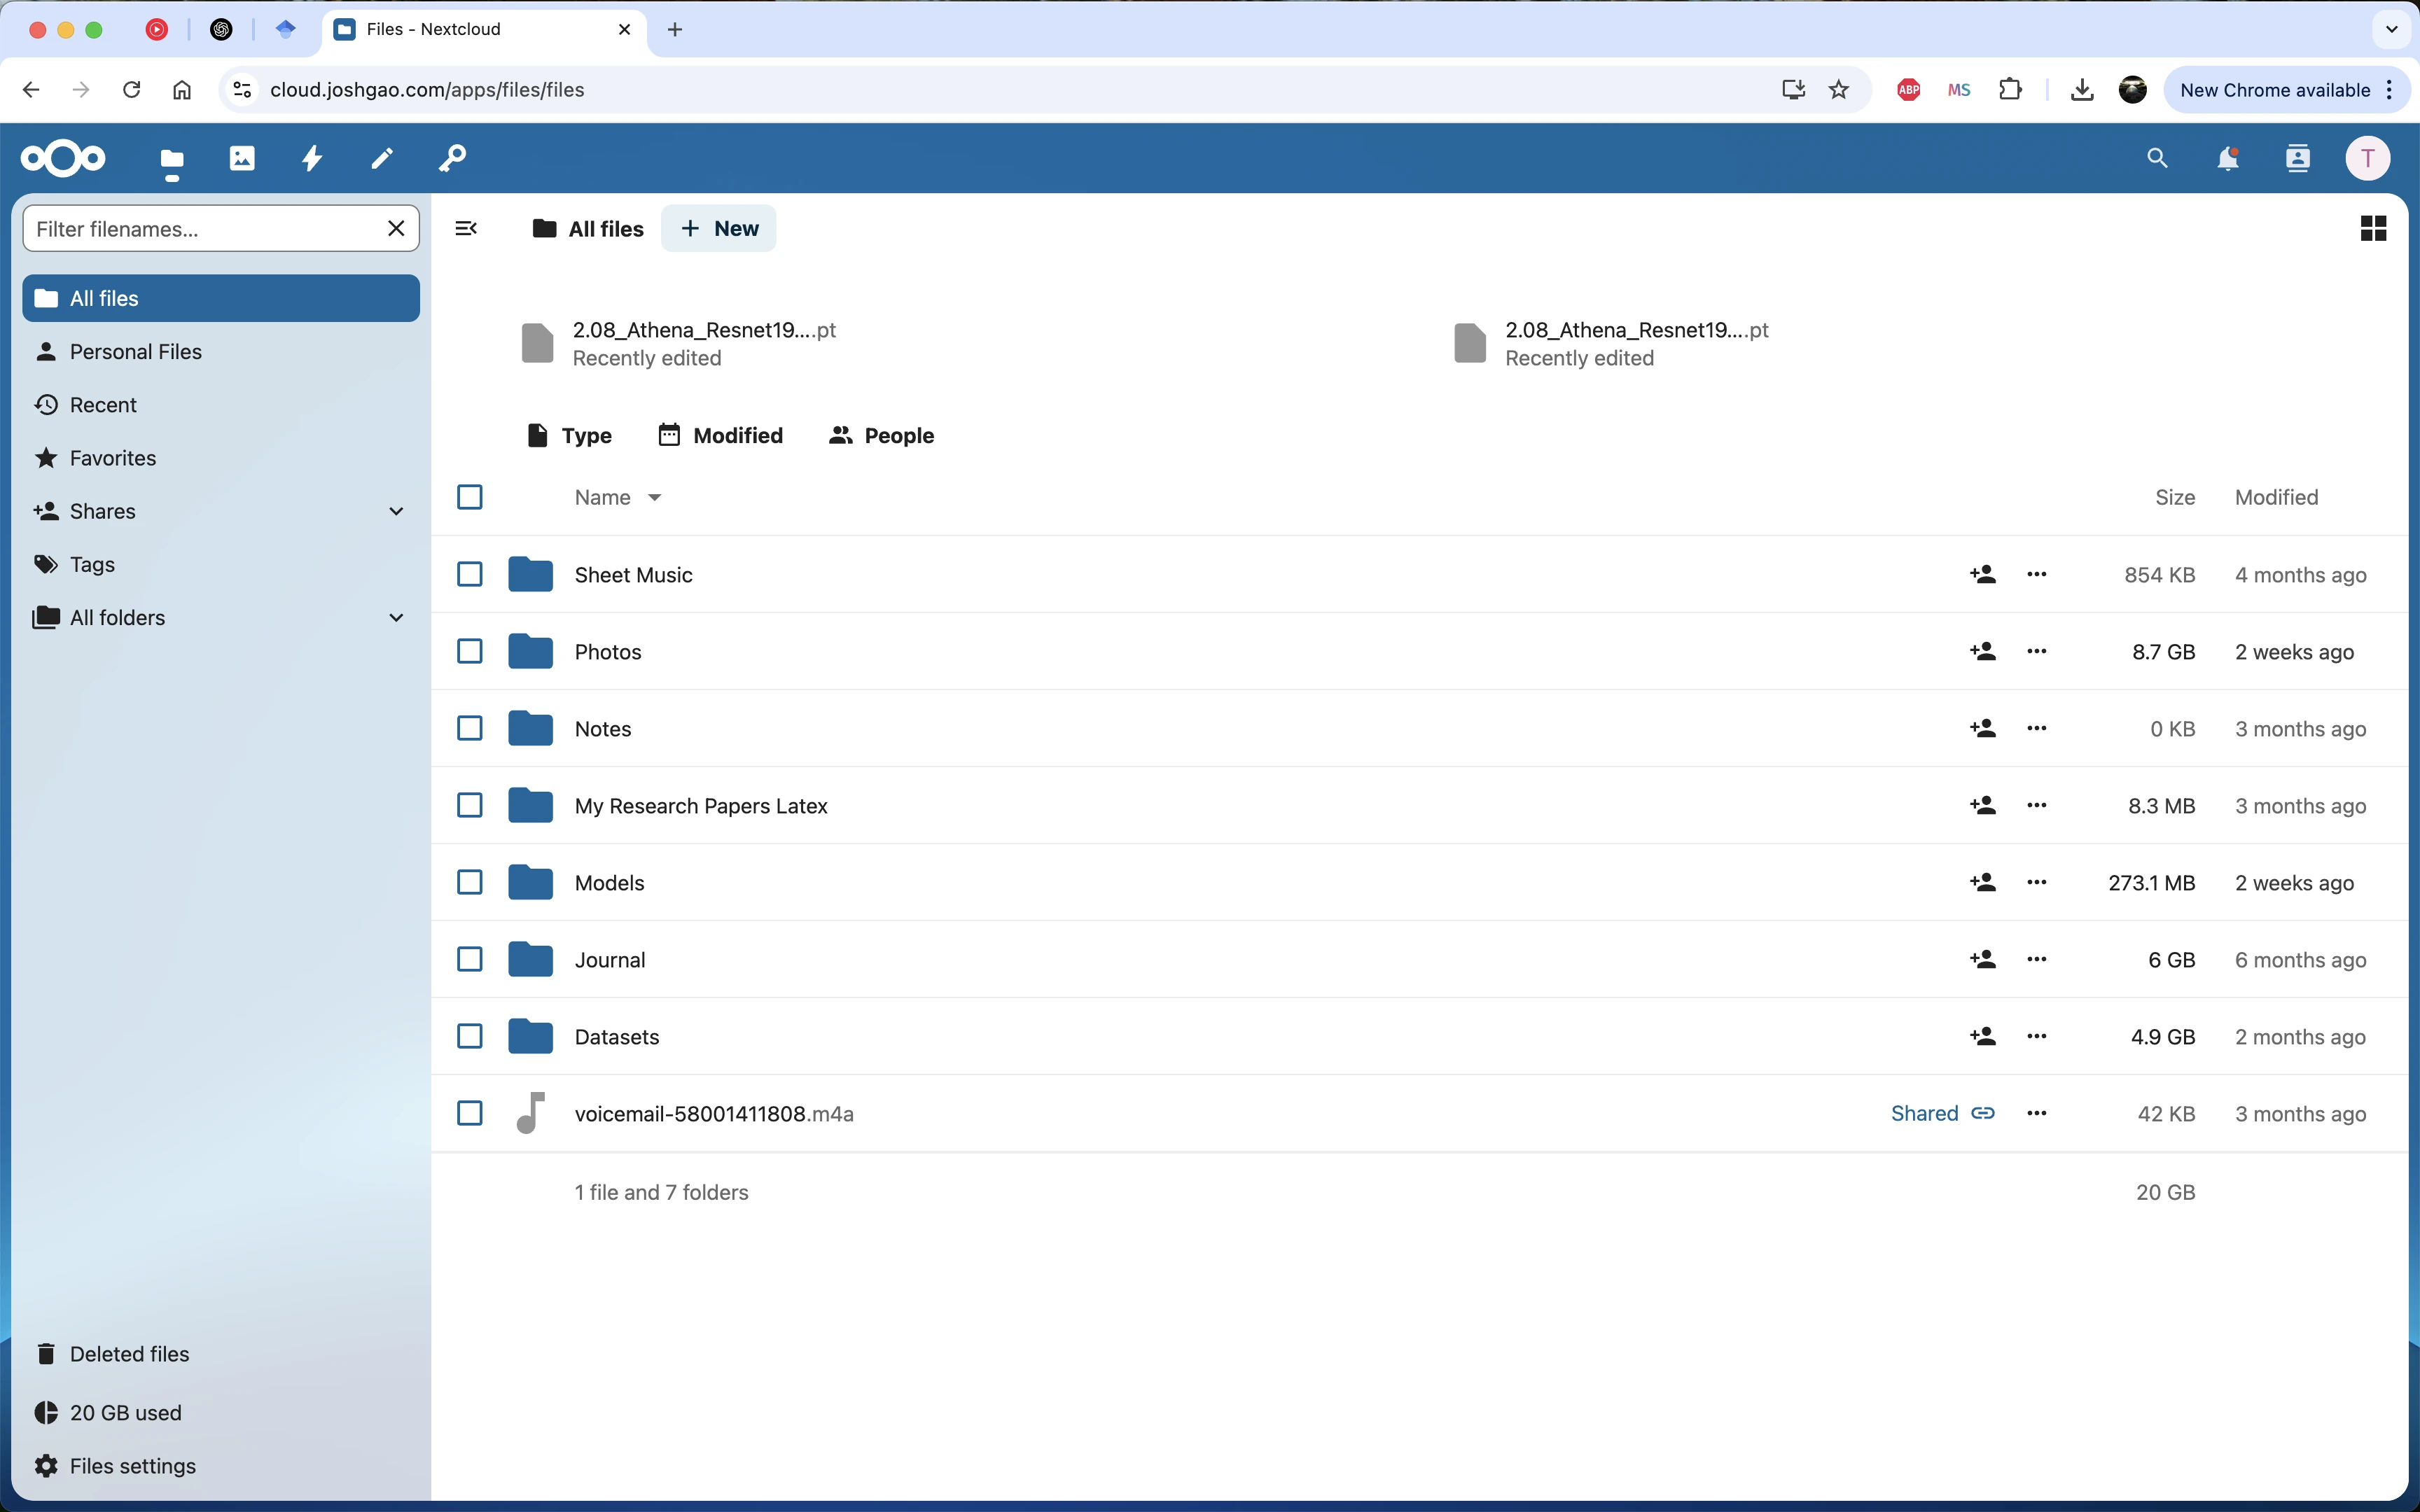Select the voicemail file checkbox
Screen dimensions: 2420x1512
click(x=470, y=1114)
